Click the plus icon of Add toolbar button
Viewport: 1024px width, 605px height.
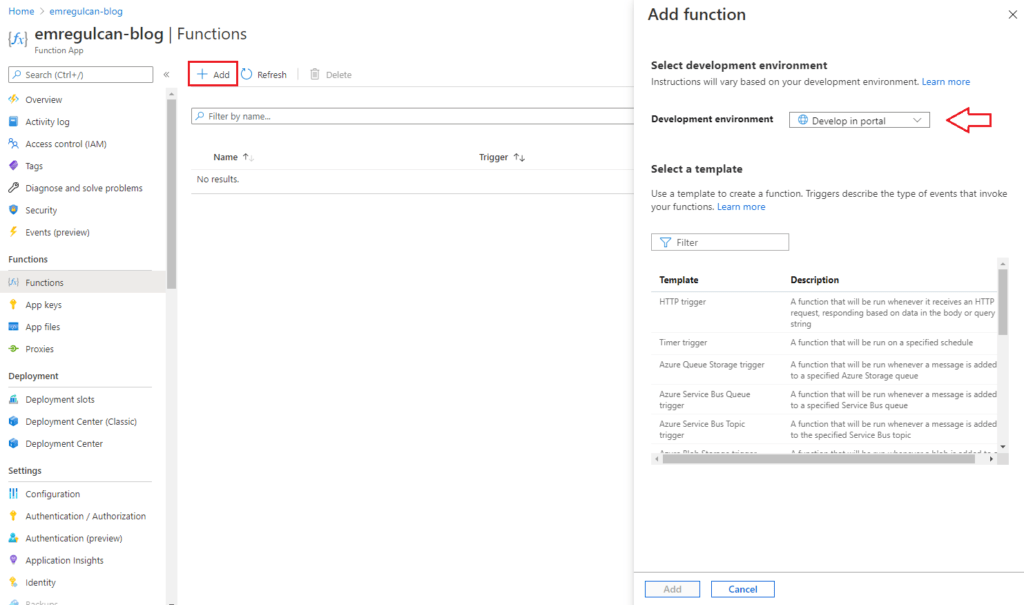pos(202,74)
